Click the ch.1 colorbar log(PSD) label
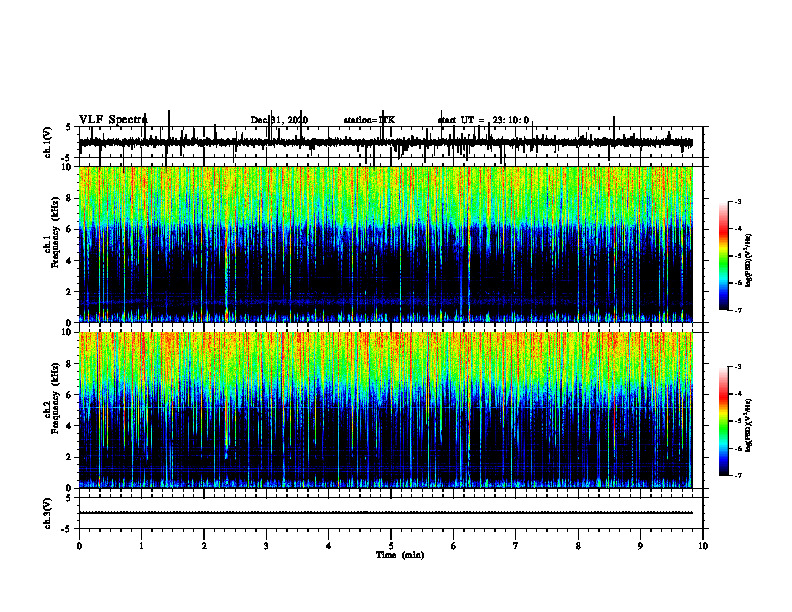792x612 pixels. tap(749, 261)
